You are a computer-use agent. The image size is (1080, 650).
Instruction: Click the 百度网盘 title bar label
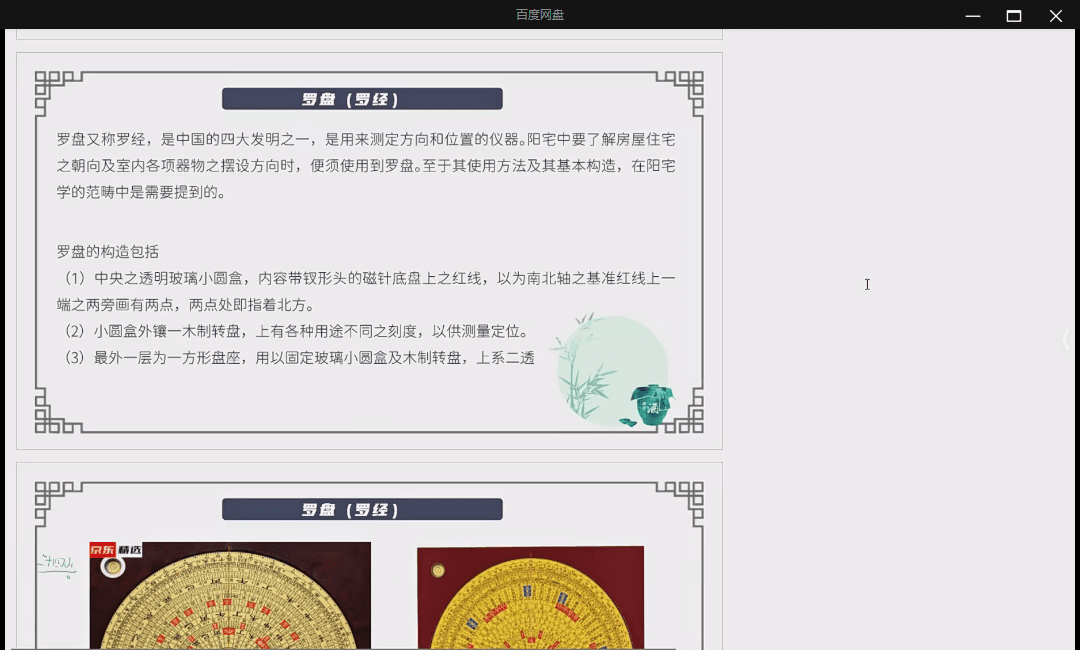point(539,15)
